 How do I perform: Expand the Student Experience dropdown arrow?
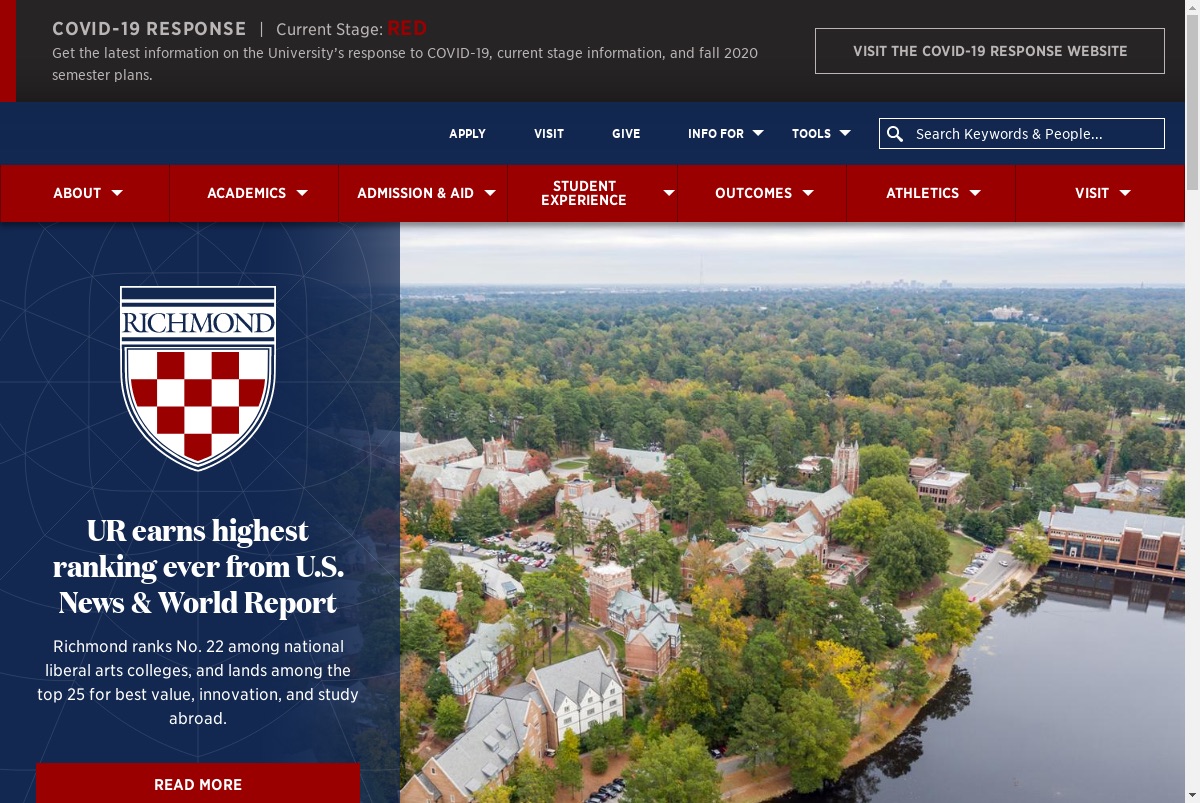(669, 193)
